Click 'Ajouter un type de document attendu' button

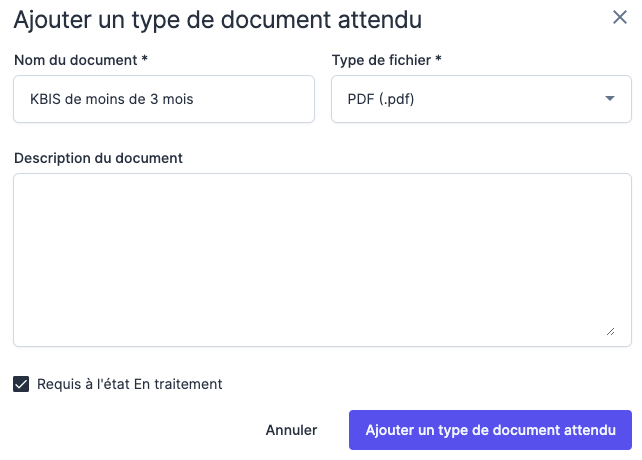[490, 430]
